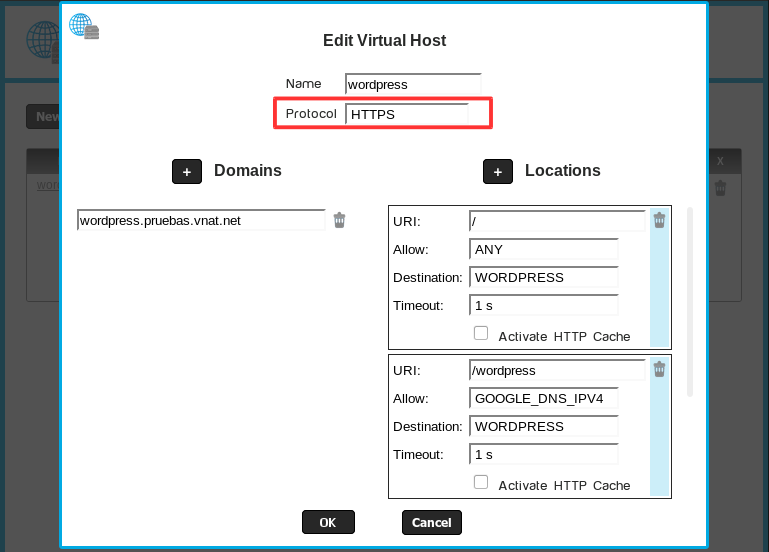Delete the /wordpress location entry
This screenshot has height=552, width=769.
(659, 369)
